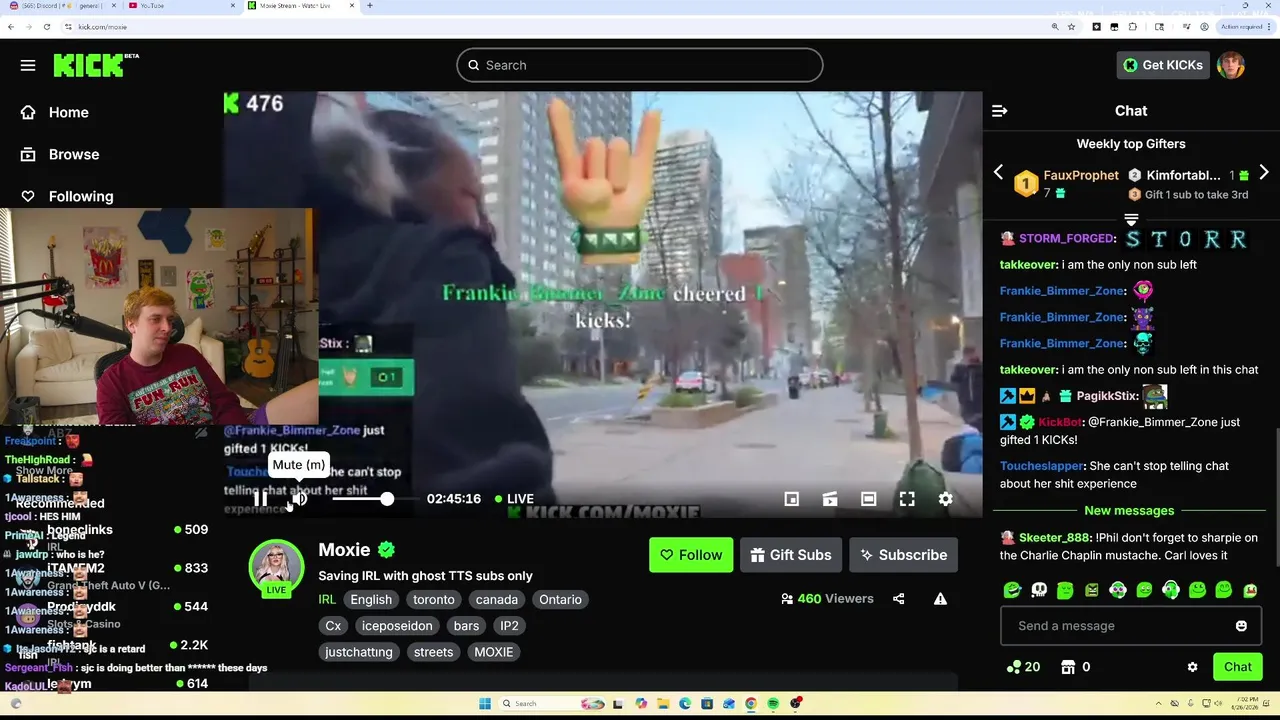This screenshot has width=1280, height=720.
Task: Open Browse in the sidebar
Action: click(x=73, y=155)
